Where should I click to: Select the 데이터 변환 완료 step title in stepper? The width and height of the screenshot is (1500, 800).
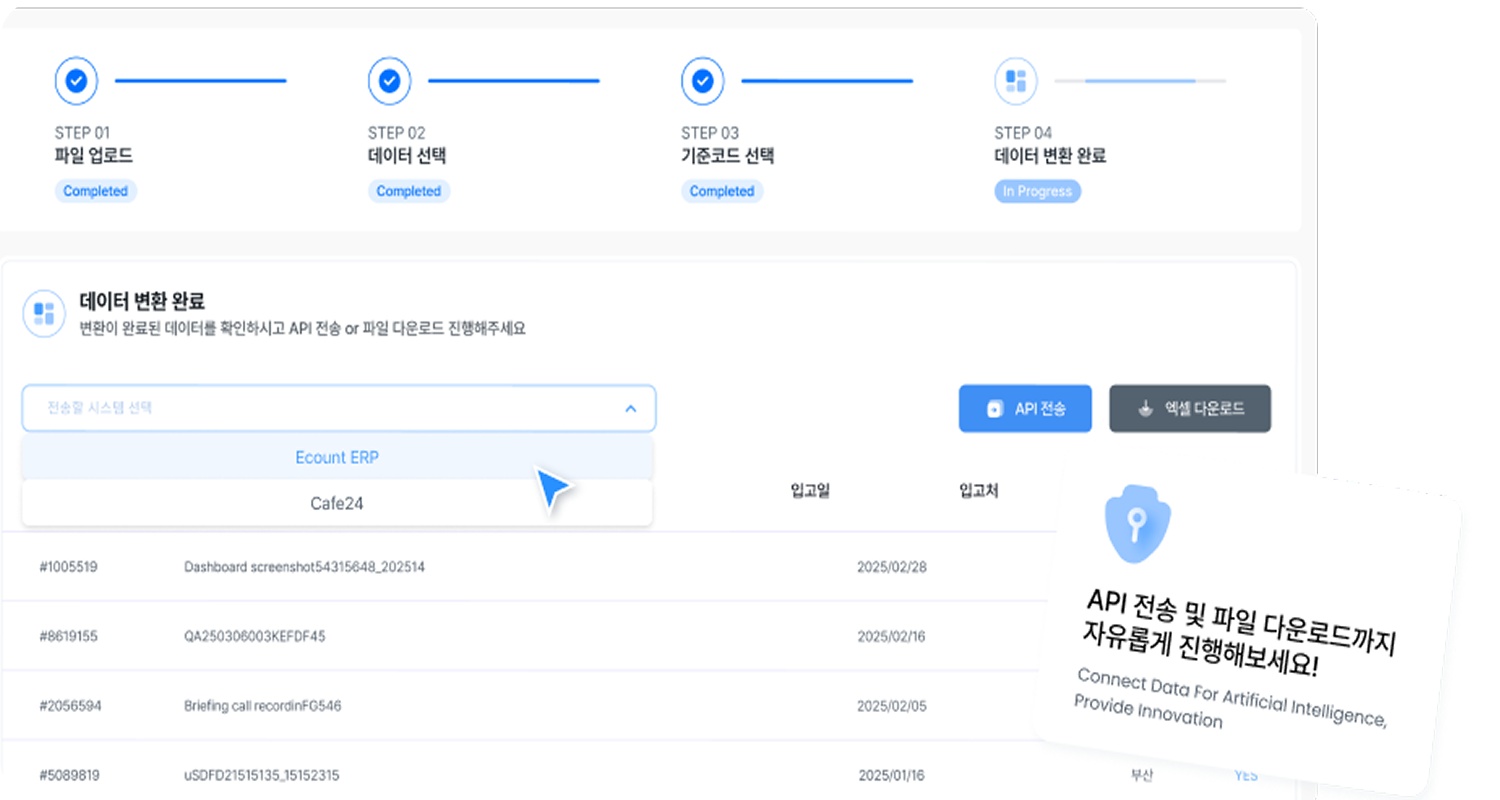[1050, 156]
